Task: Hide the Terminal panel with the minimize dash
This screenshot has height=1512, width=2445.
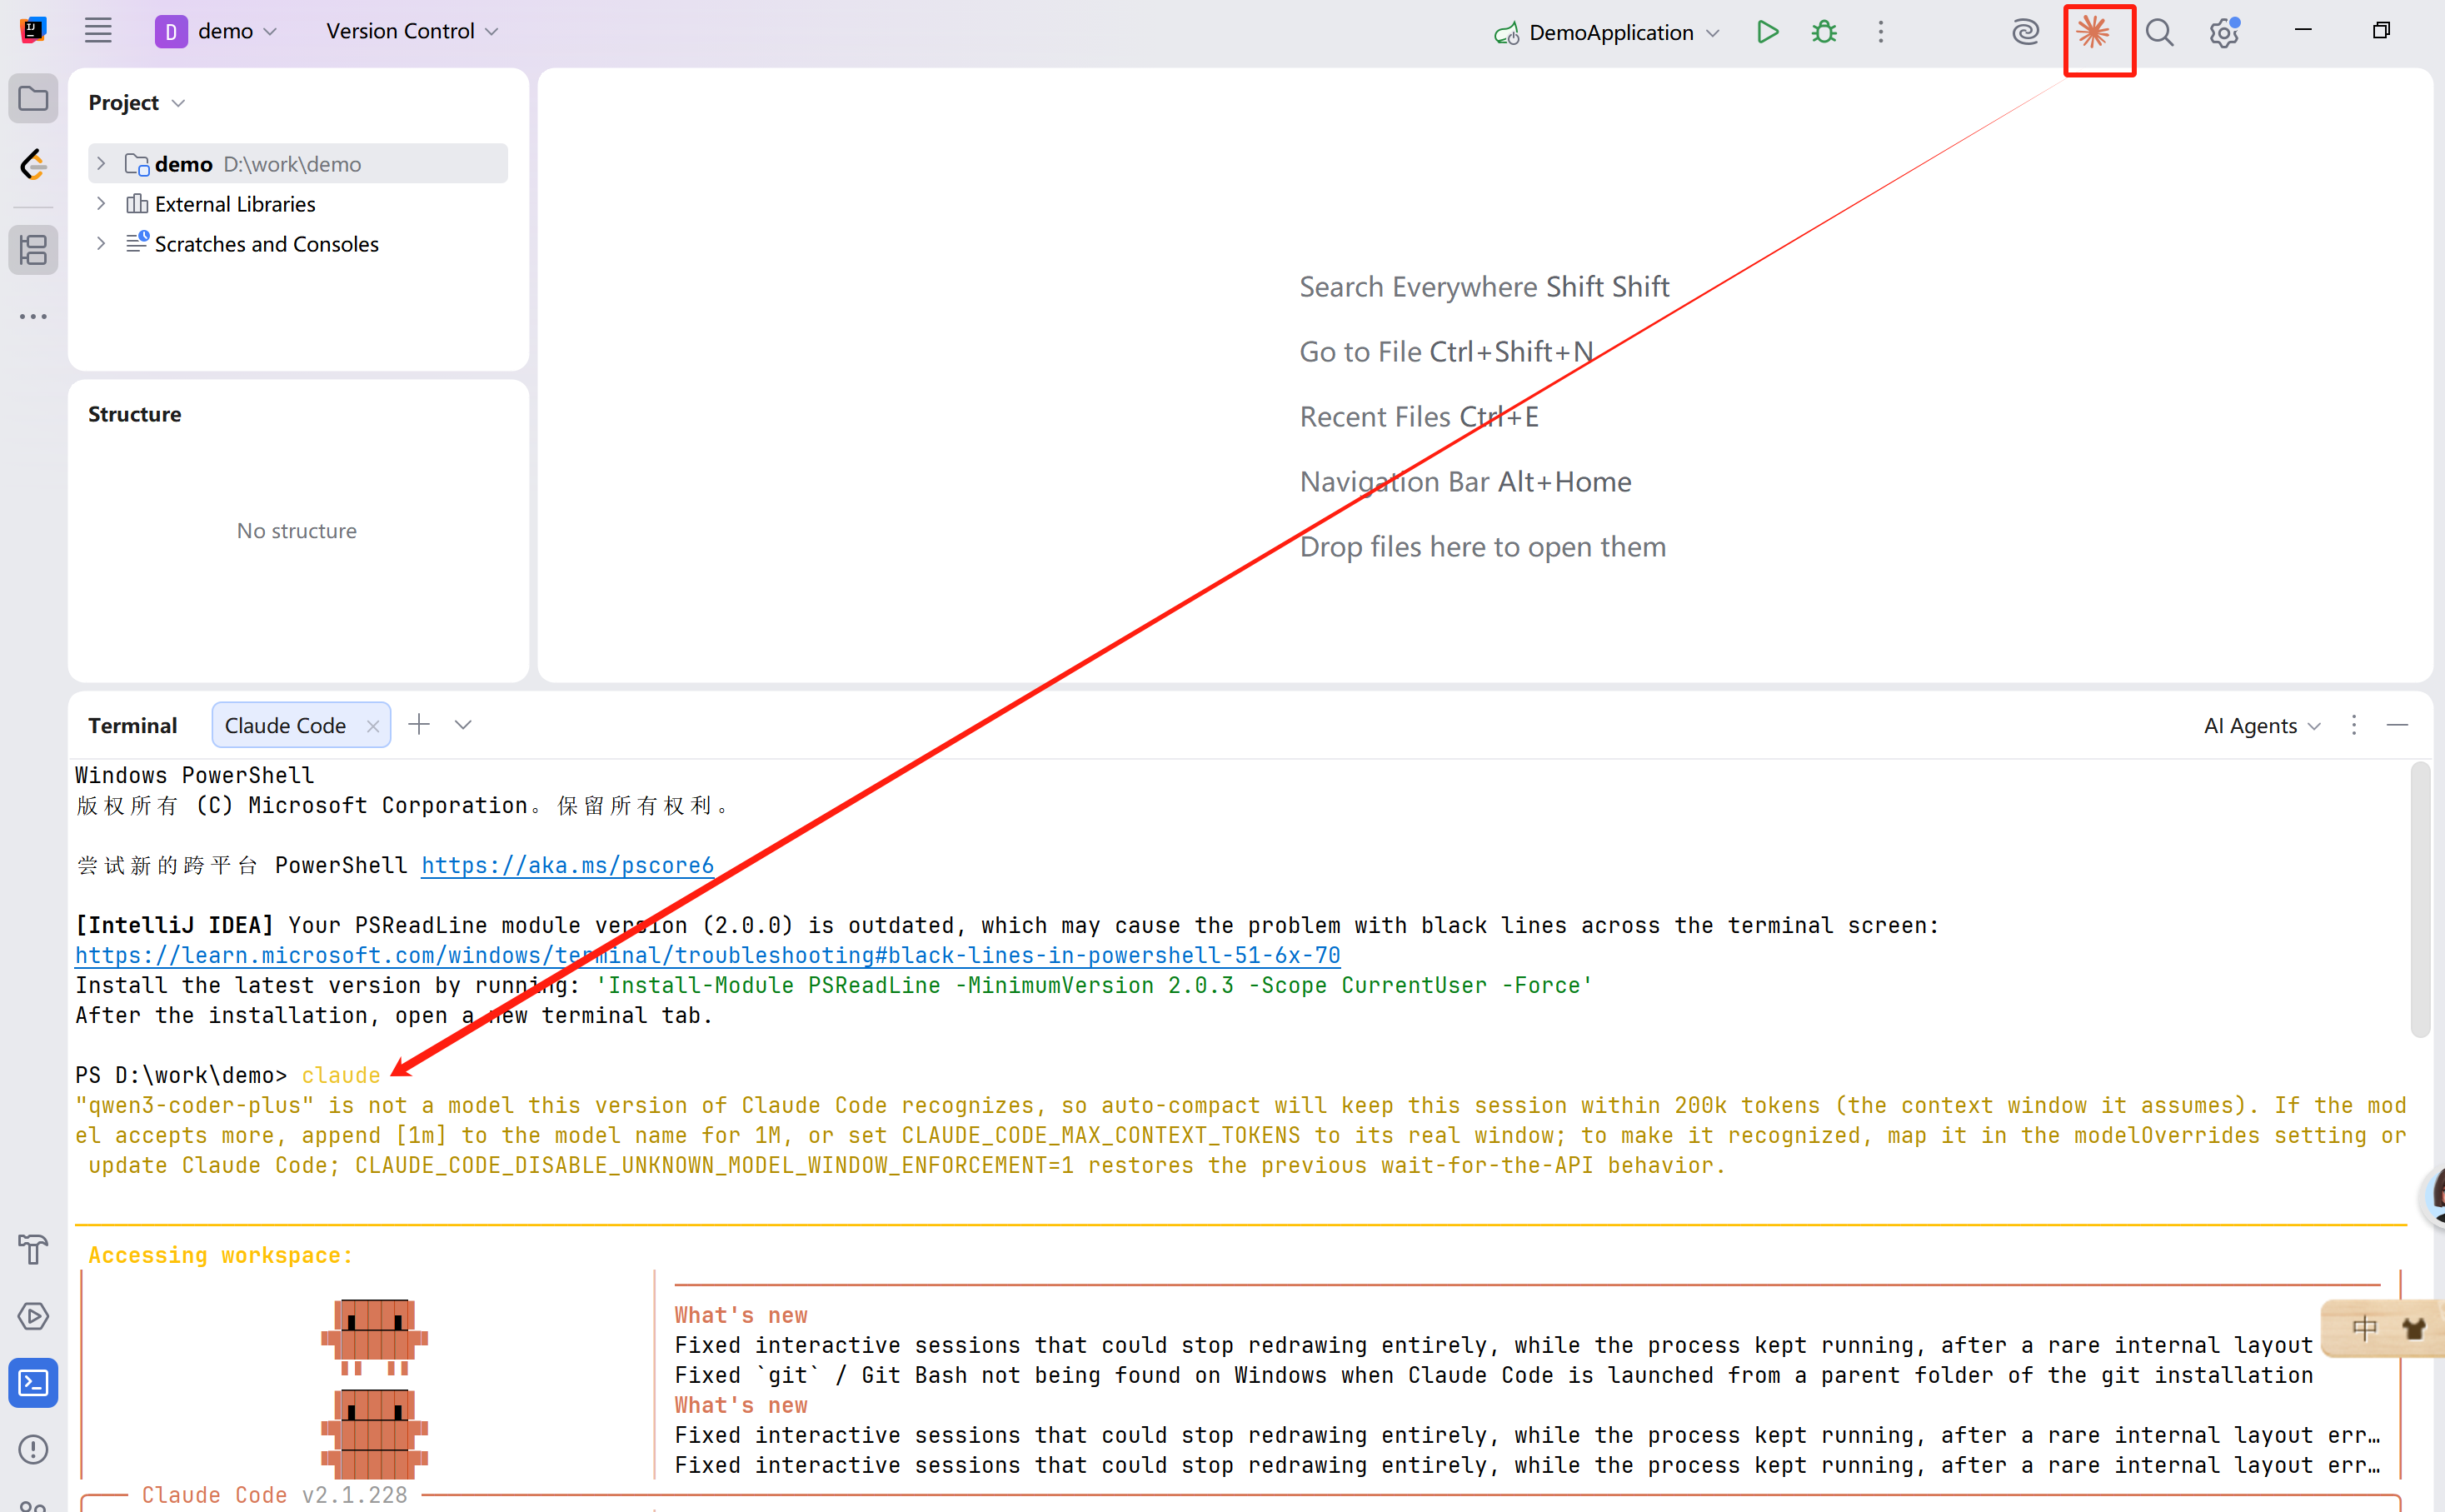Action: point(2397,725)
